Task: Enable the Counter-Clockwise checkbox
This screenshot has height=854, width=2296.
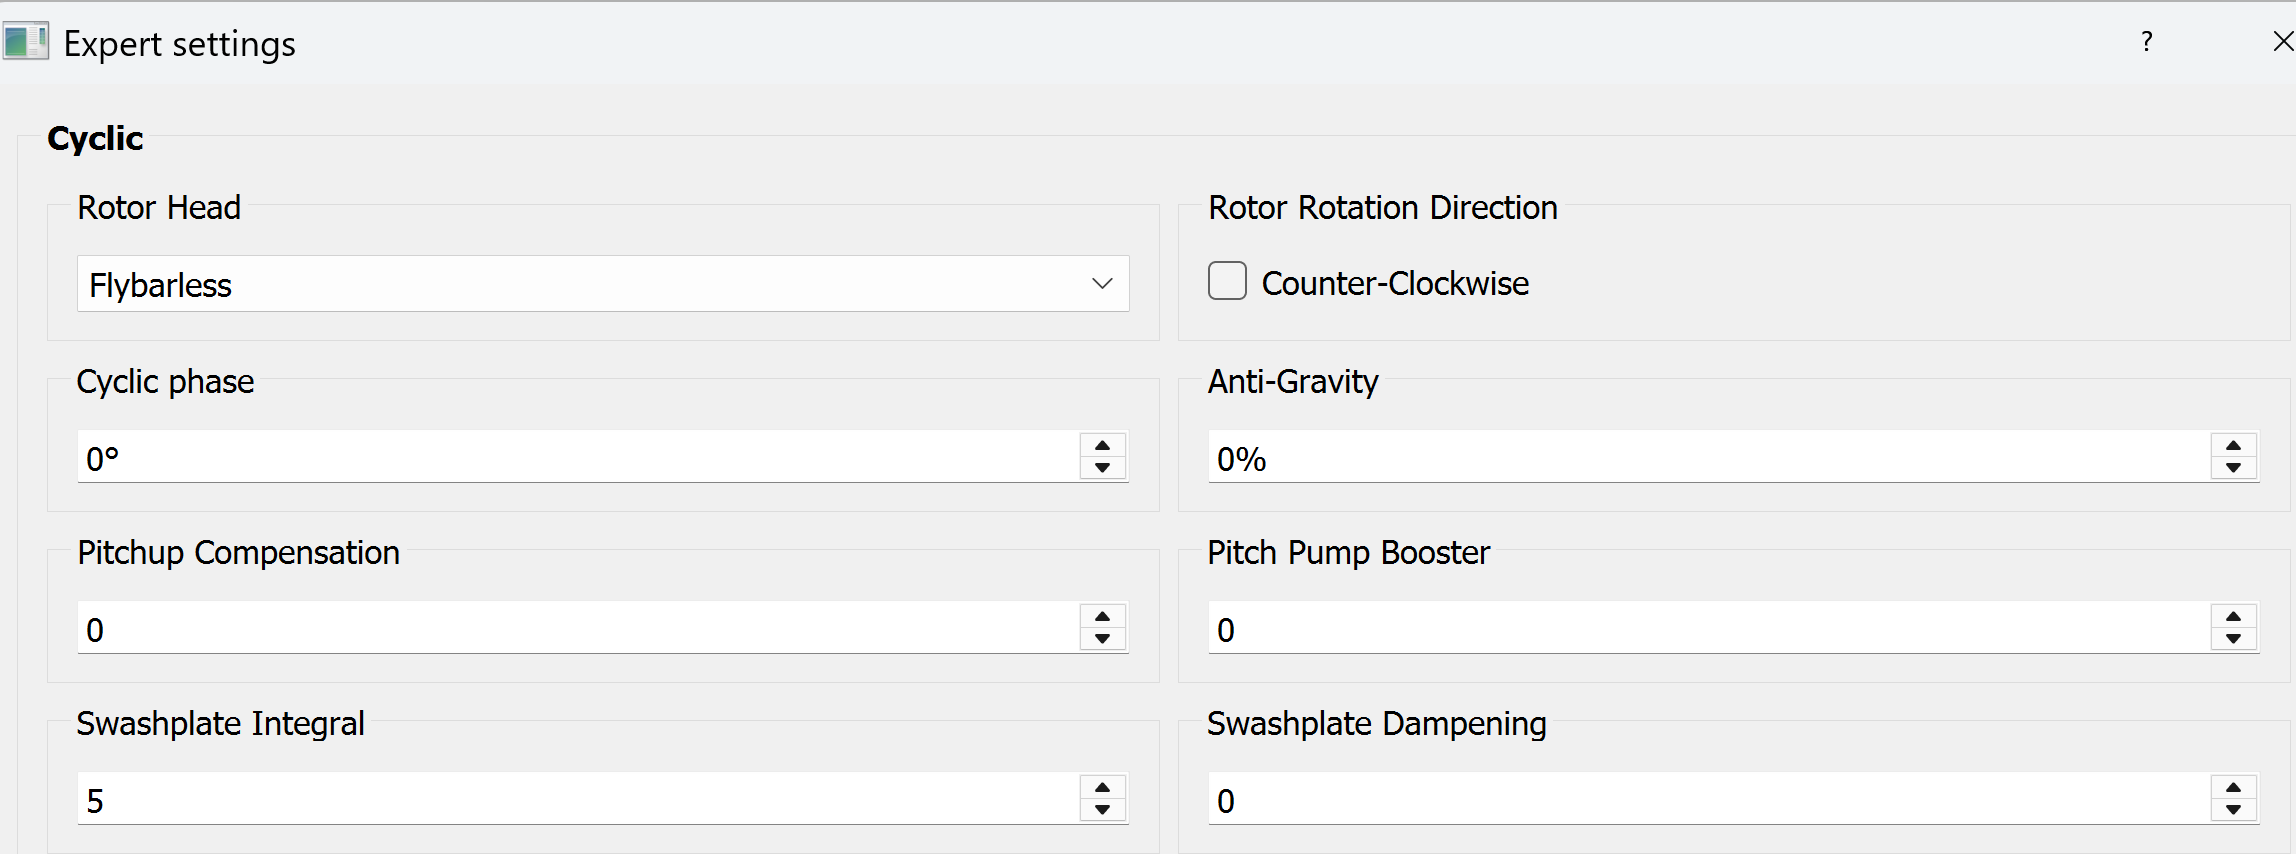Action: (x=1227, y=282)
